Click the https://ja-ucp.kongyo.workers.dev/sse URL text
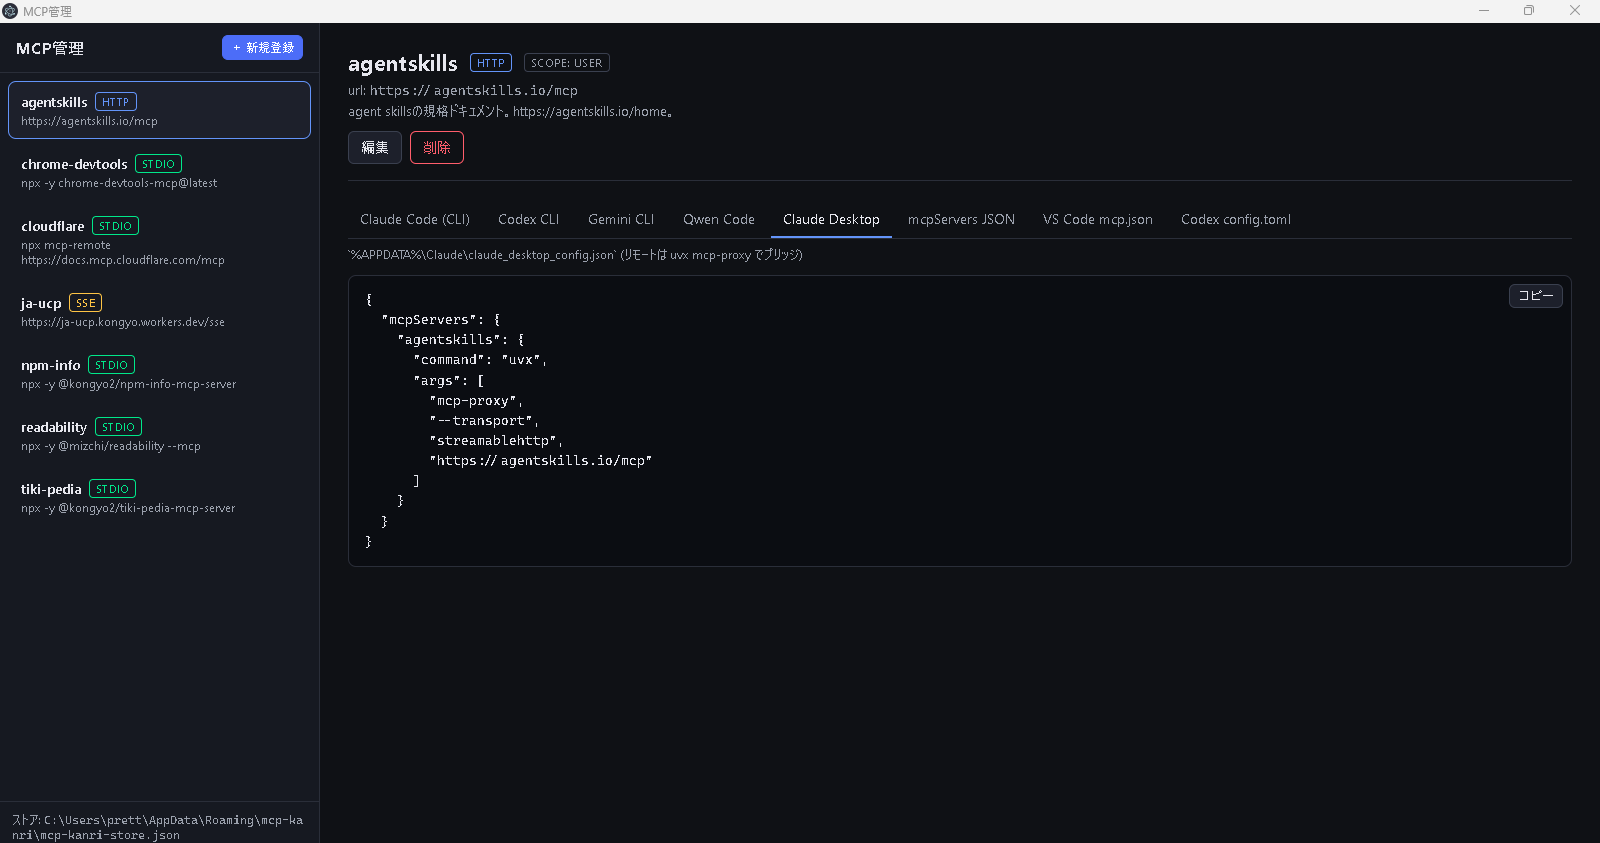This screenshot has width=1600, height=843. click(123, 323)
